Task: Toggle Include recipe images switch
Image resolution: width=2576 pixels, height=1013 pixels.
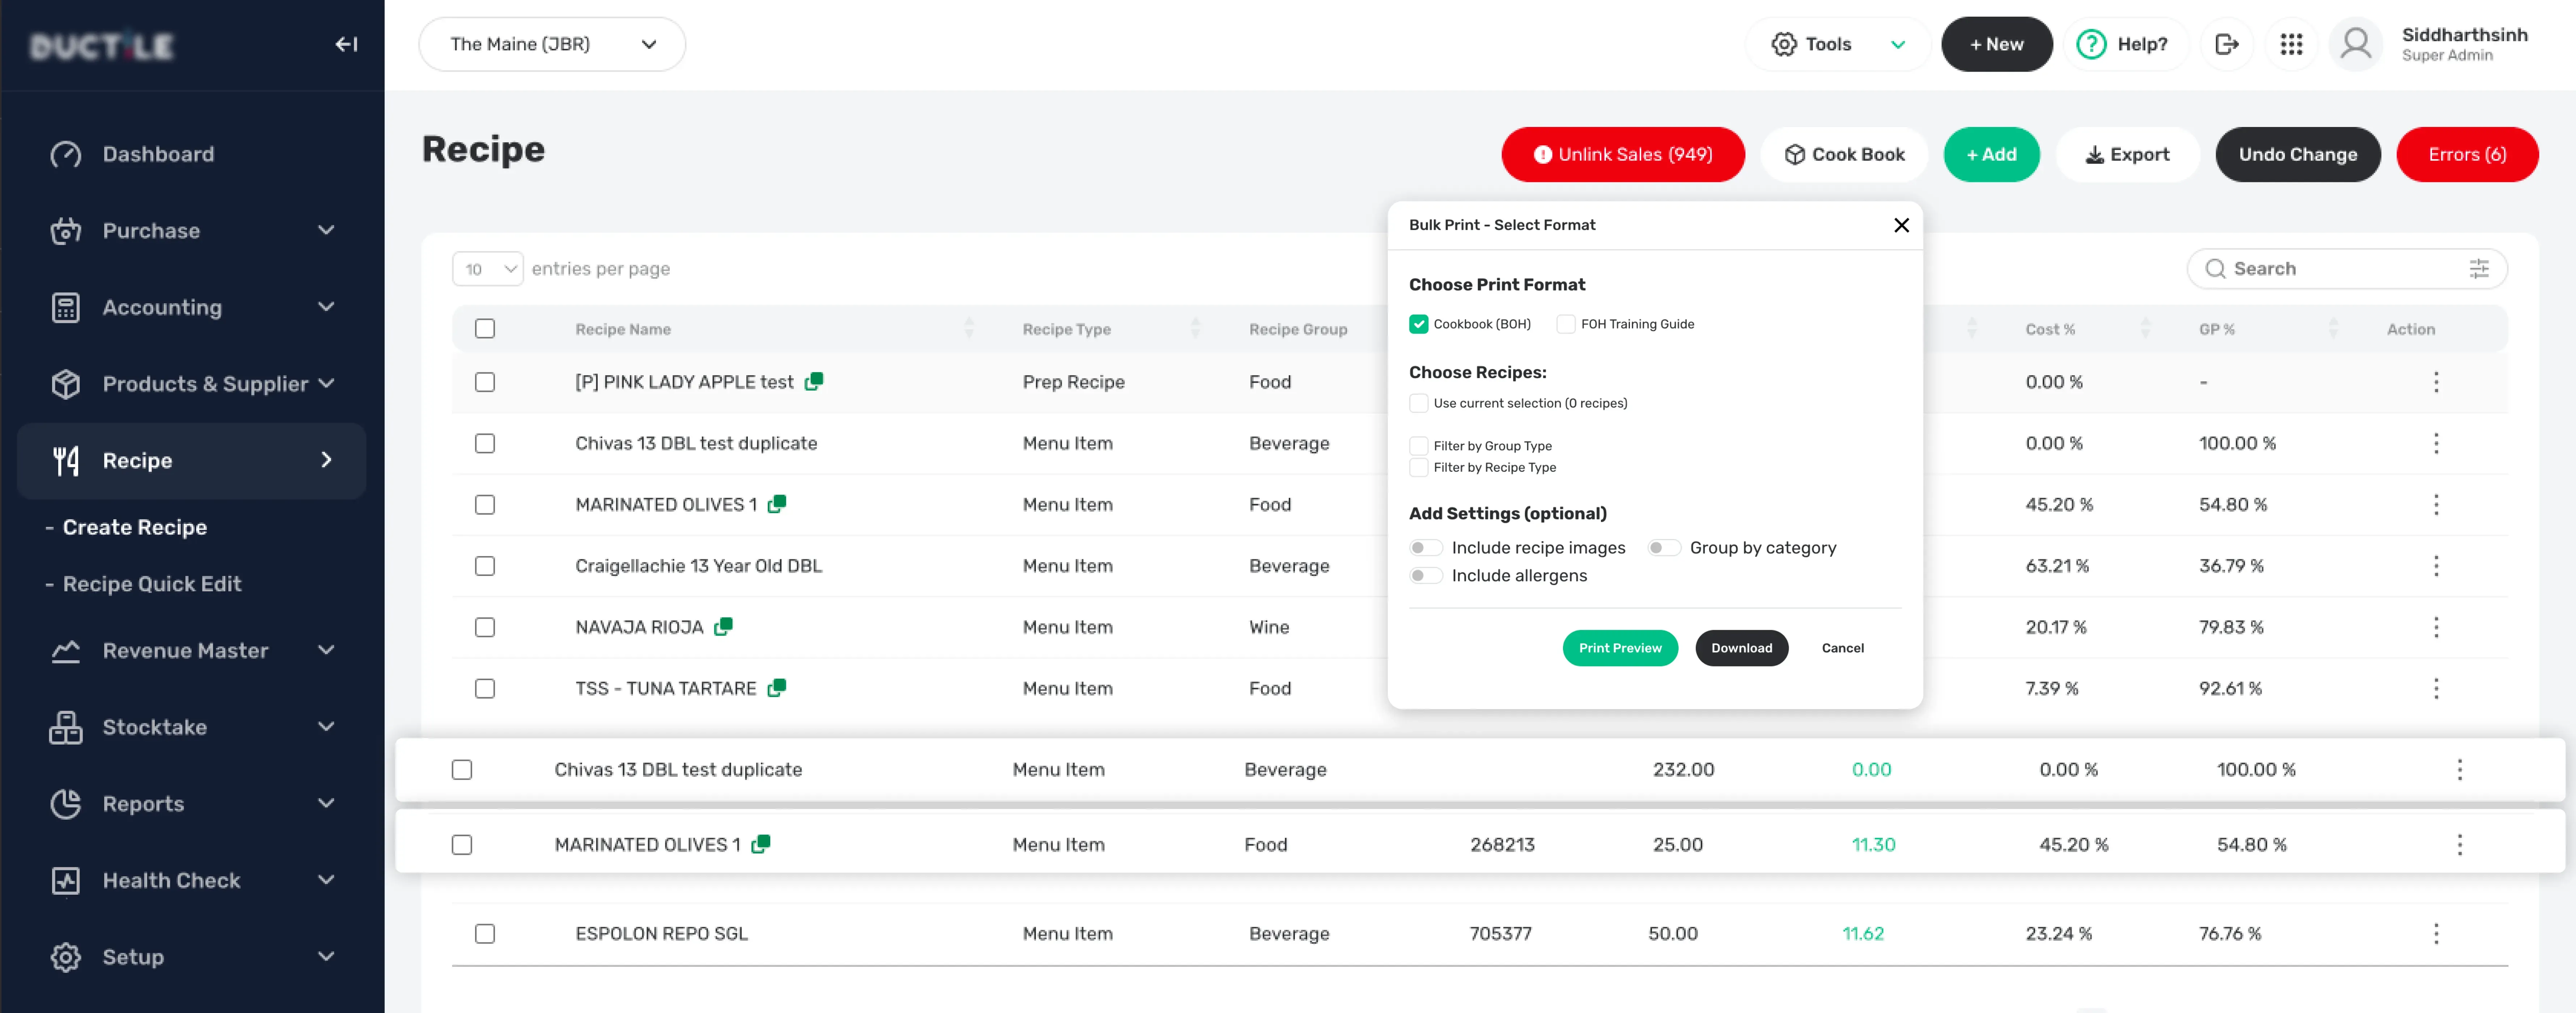Action: coord(1425,548)
